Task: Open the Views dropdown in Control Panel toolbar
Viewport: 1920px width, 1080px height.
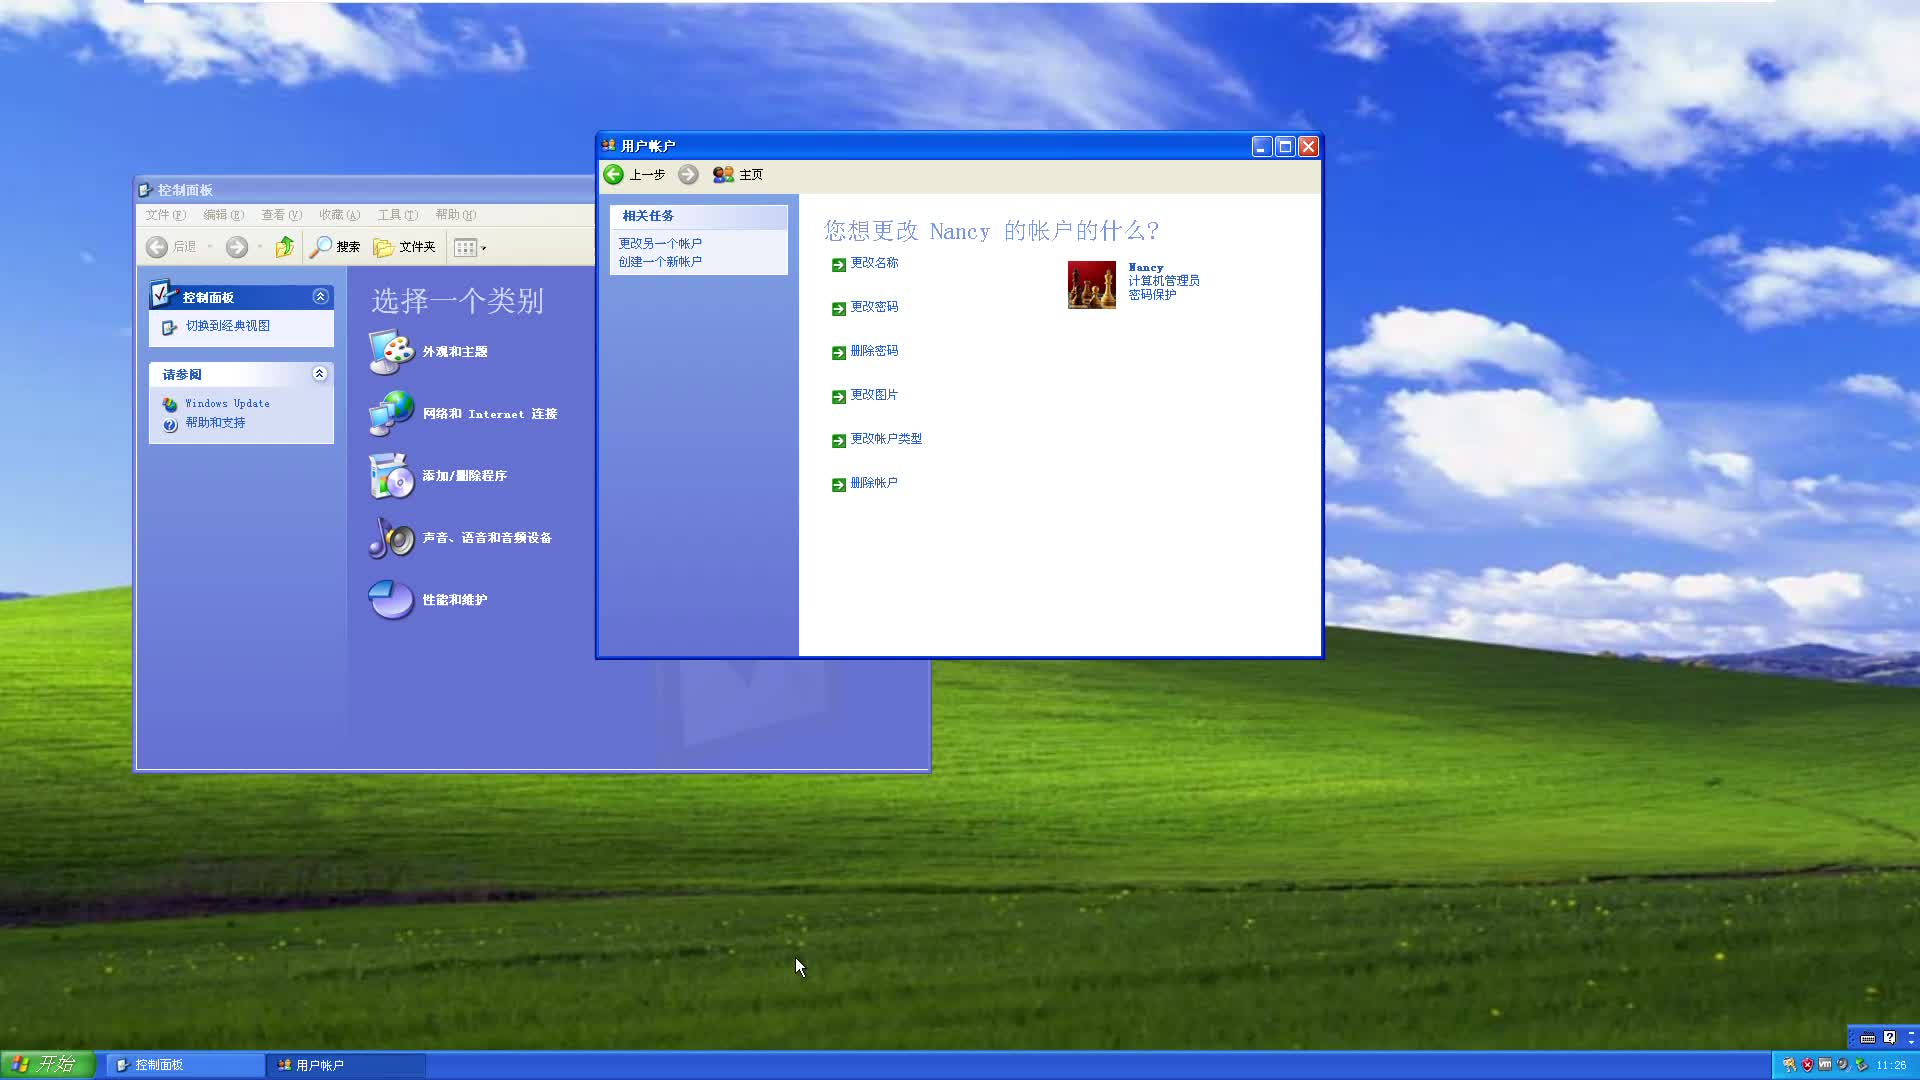Action: (x=470, y=247)
